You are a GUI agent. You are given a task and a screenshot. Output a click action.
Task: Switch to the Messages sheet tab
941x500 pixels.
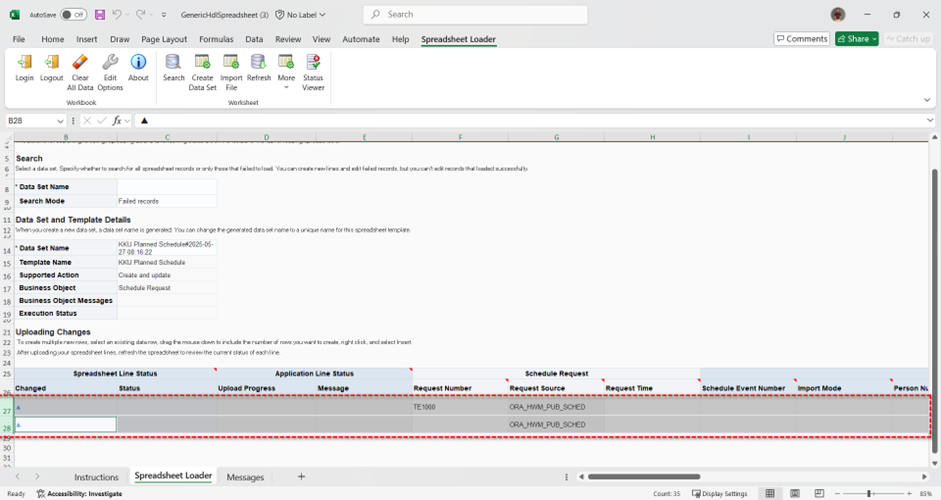click(245, 477)
